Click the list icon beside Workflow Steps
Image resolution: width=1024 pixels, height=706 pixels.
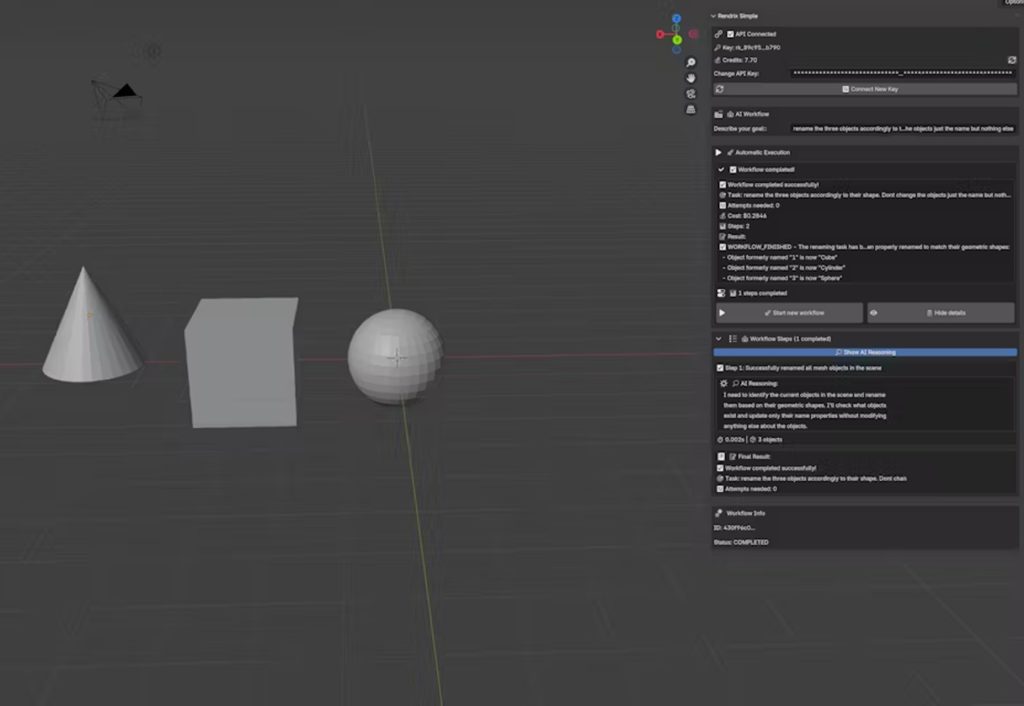coord(733,339)
